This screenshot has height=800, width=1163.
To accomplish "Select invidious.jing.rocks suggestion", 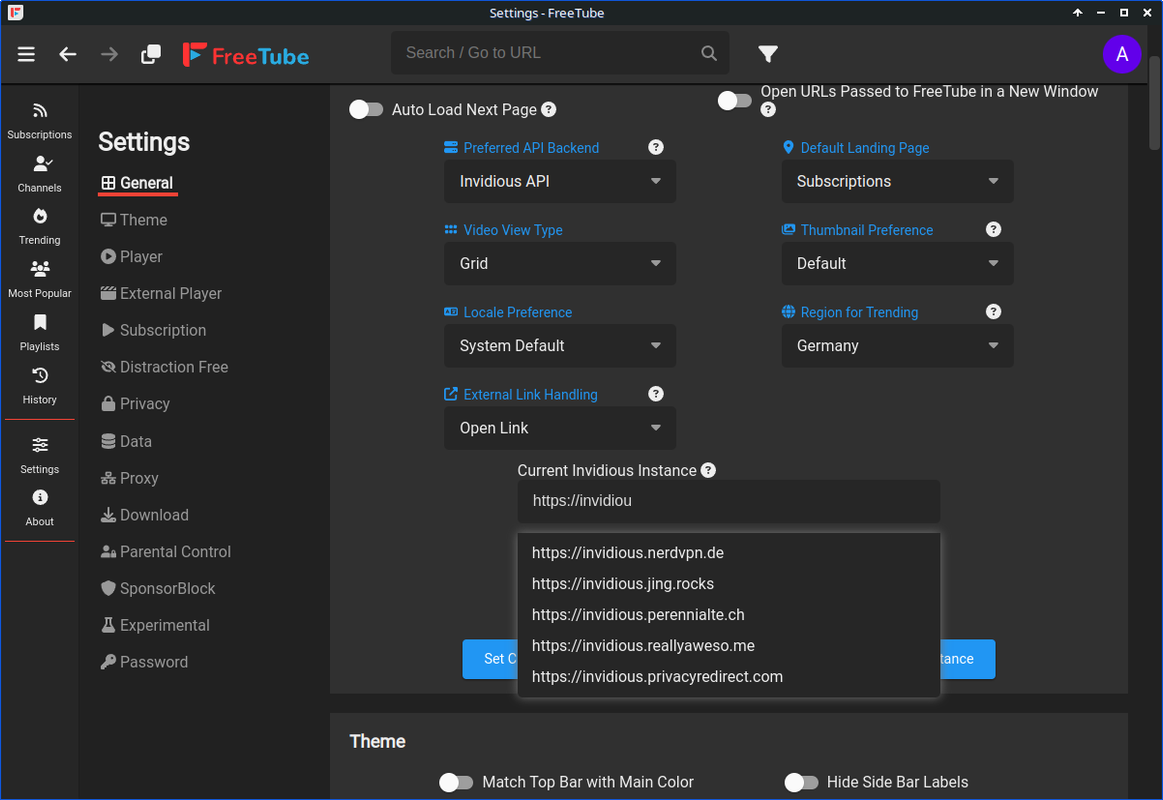I will pyautogui.click(x=728, y=584).
